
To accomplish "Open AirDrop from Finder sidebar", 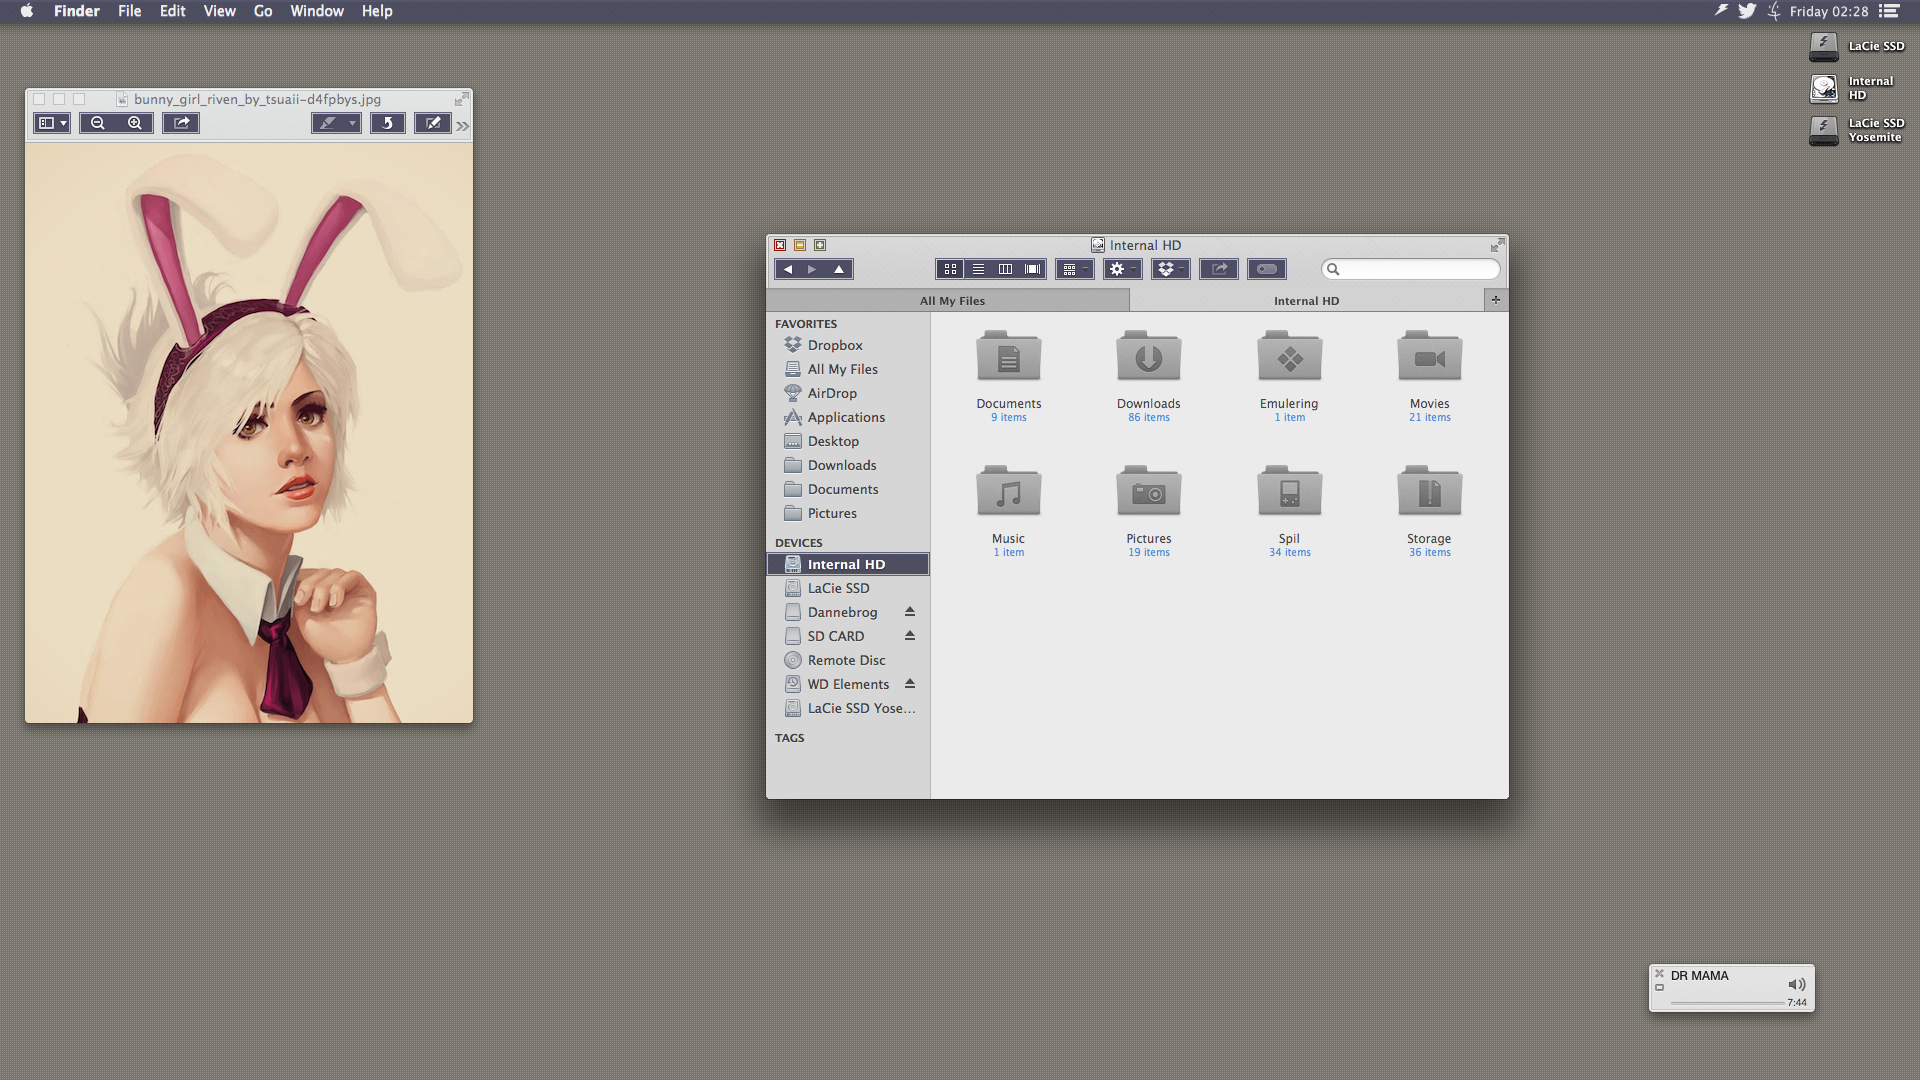I will click(x=848, y=393).
